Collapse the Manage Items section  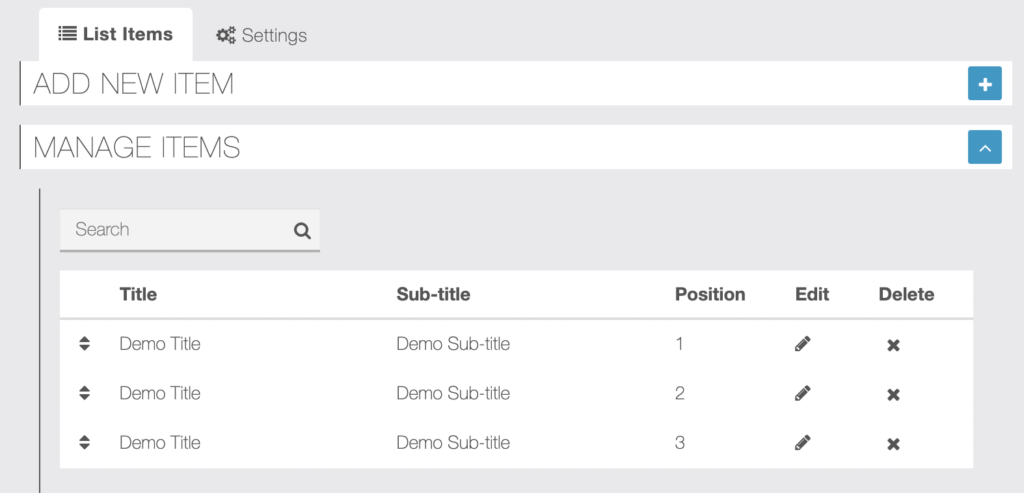[985, 147]
